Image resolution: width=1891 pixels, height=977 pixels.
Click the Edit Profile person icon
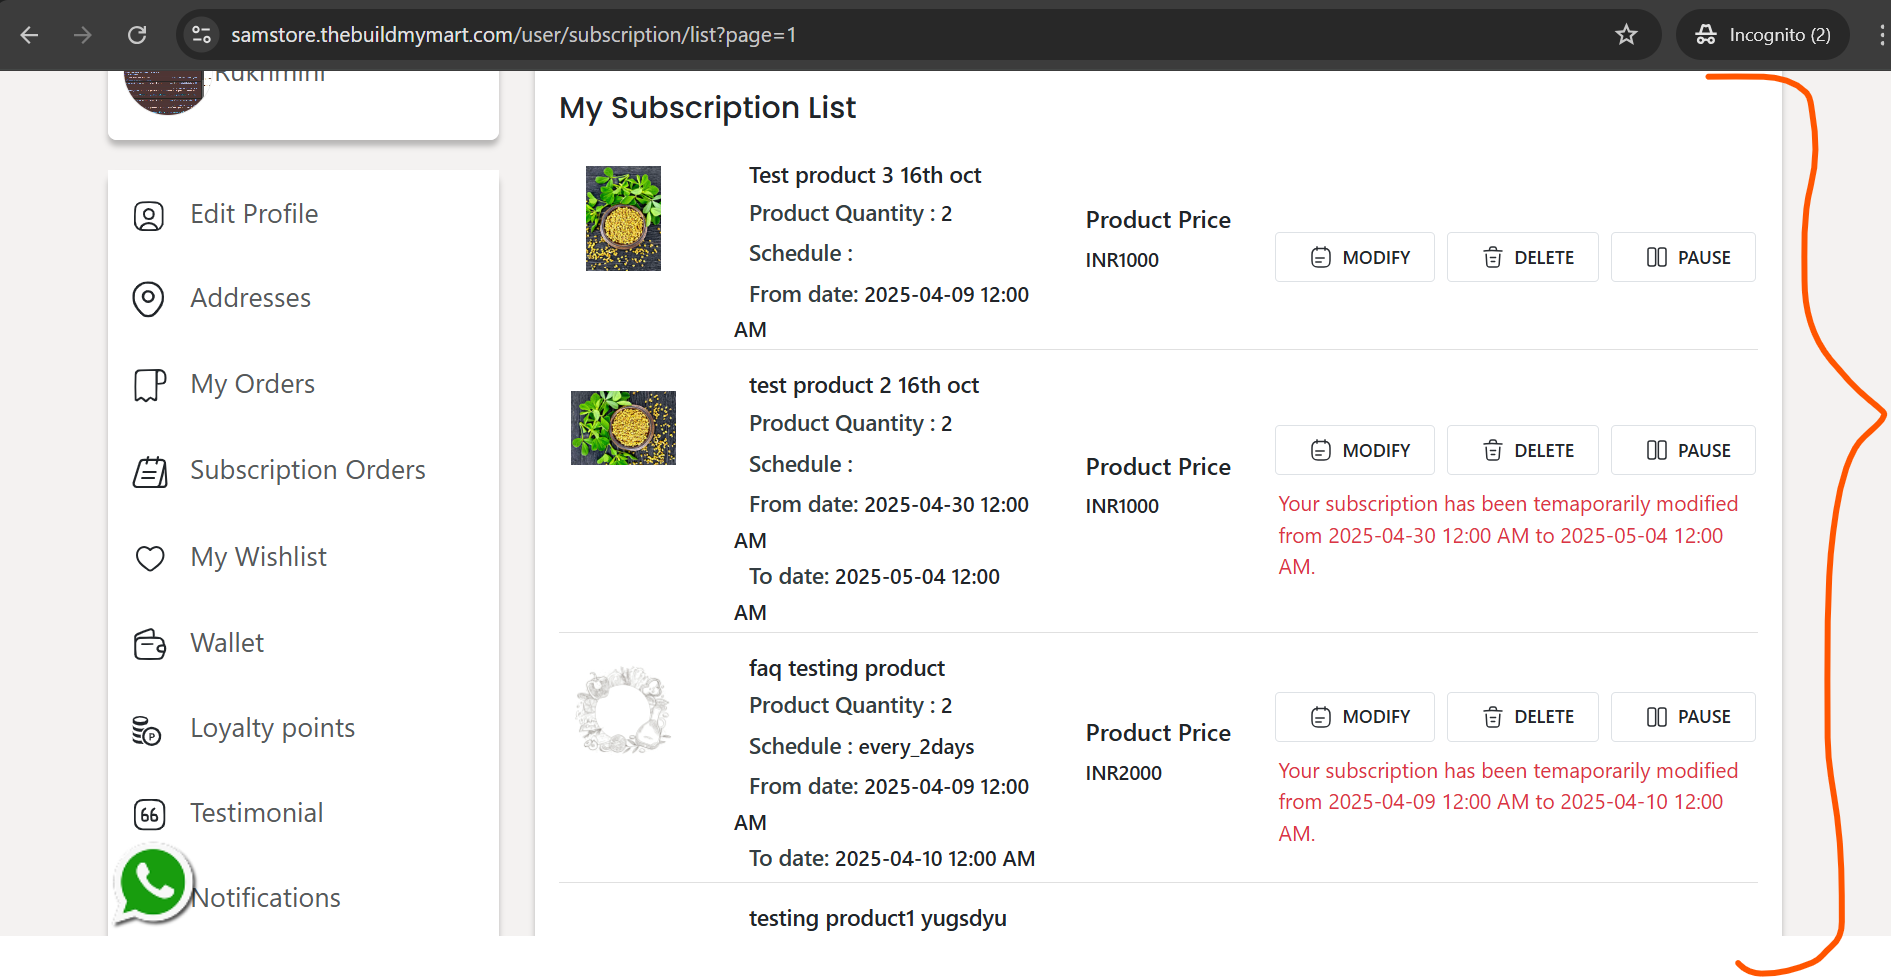tap(149, 216)
